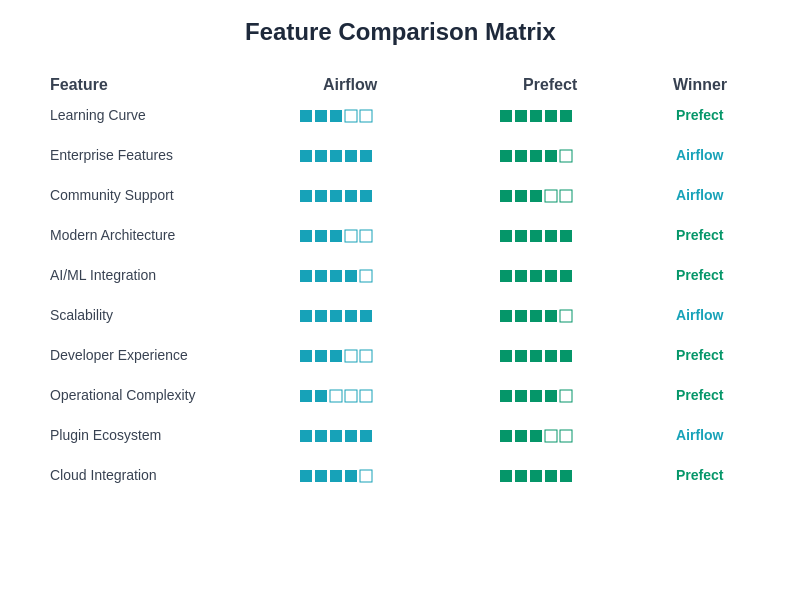Click the Prefect rating squares for Modern Architecture
Viewport: 800px width, 600px height.
click(536, 236)
